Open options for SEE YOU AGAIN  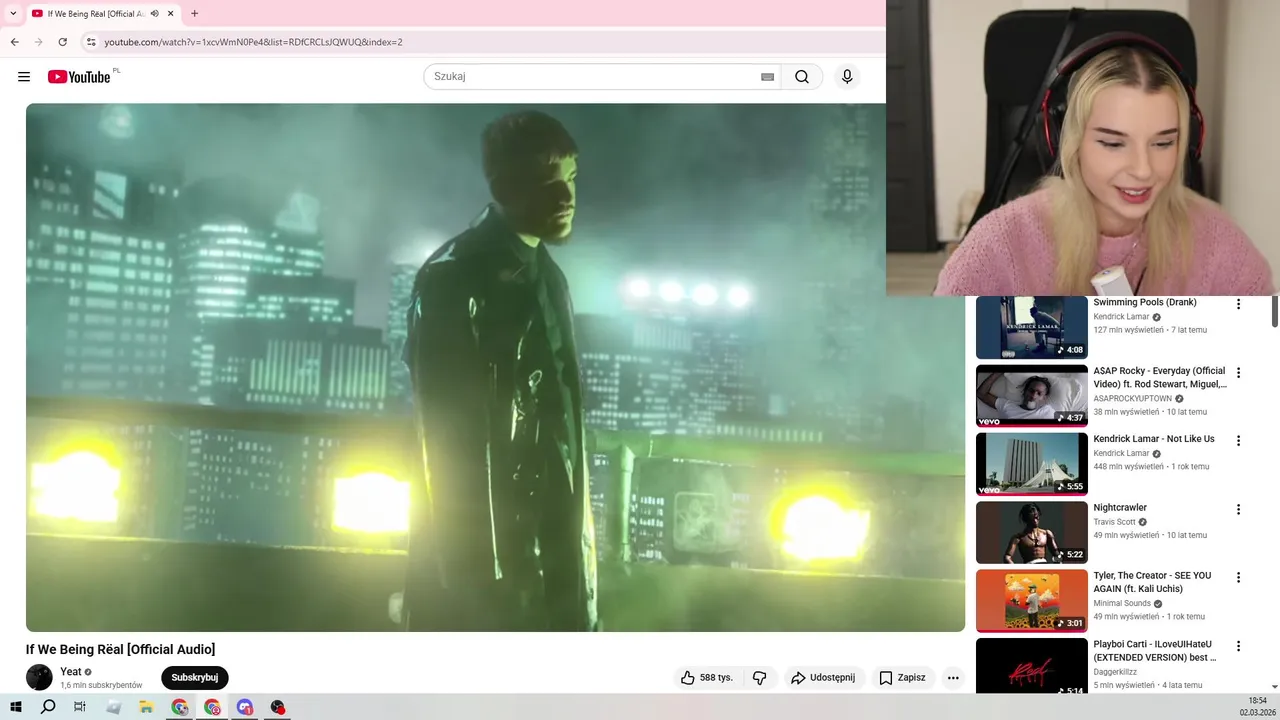(1238, 577)
